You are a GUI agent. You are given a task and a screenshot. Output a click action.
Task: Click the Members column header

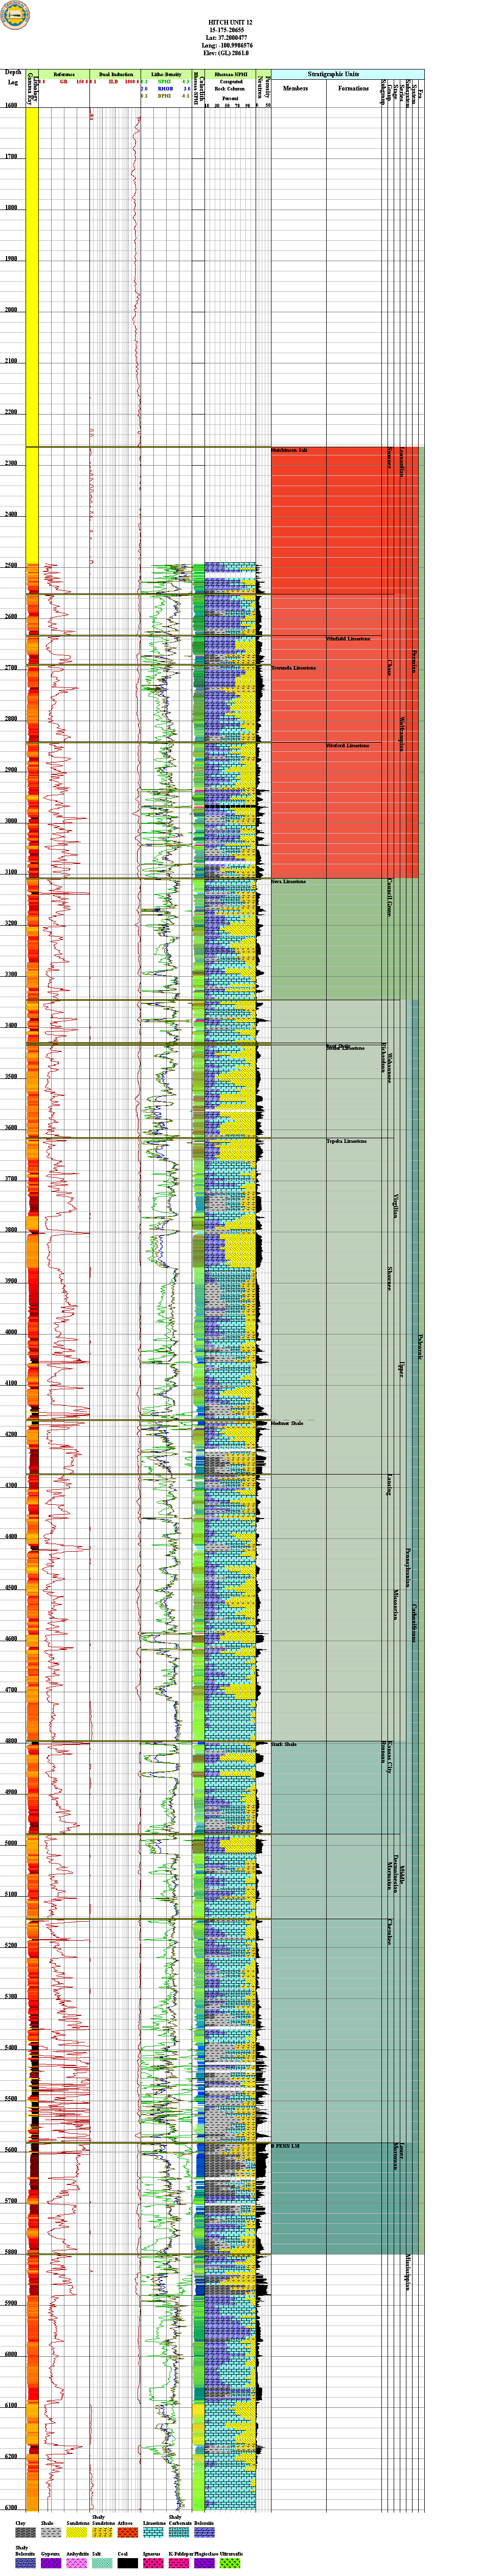pyautogui.click(x=295, y=88)
